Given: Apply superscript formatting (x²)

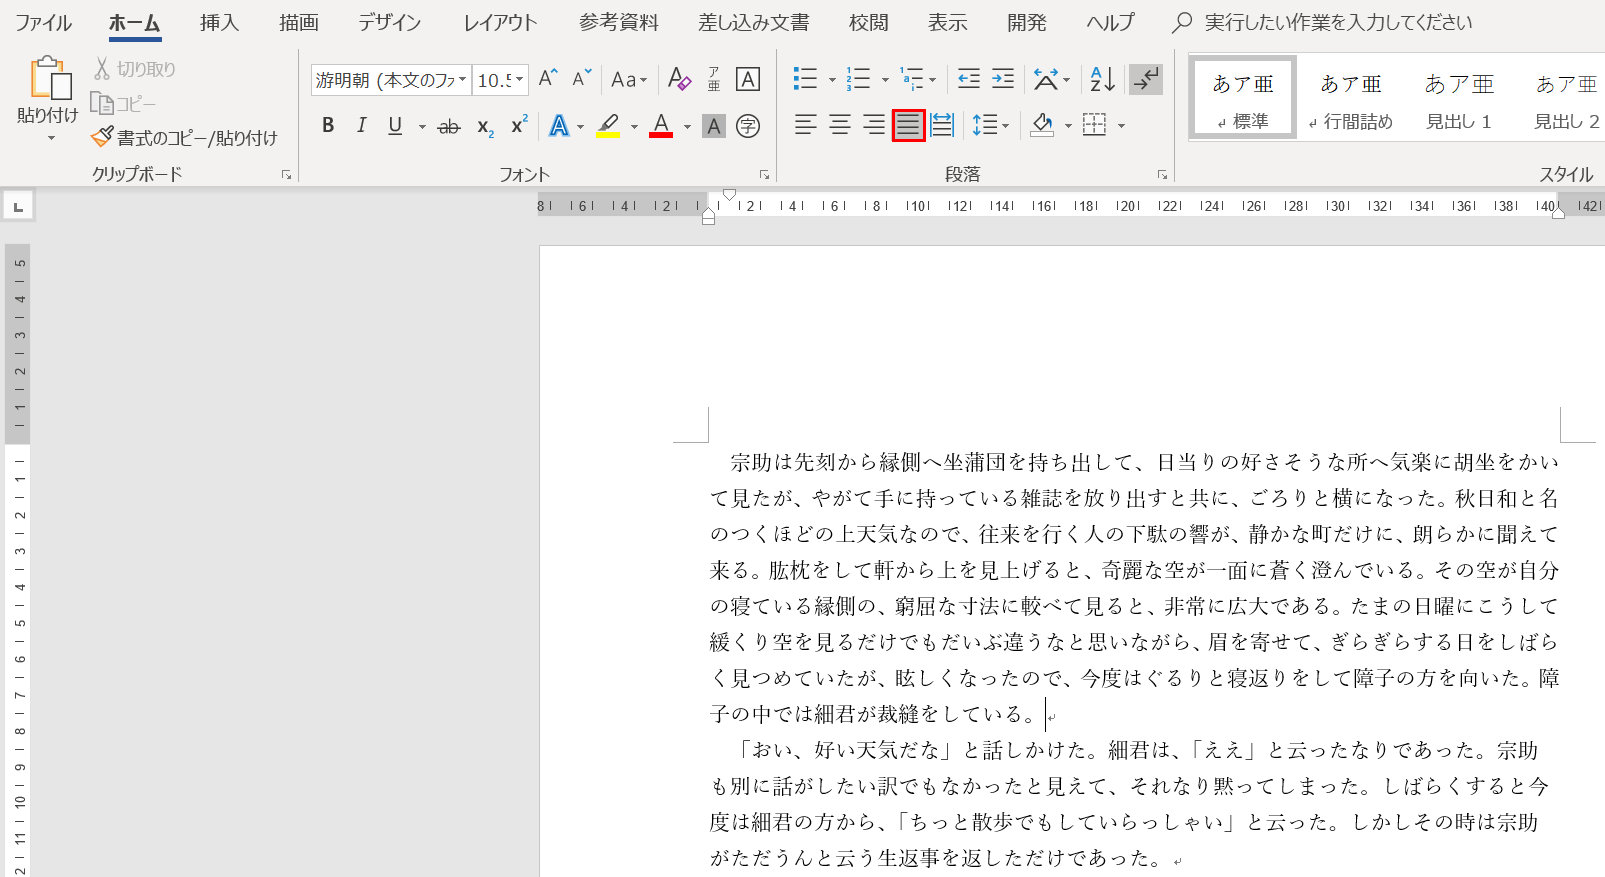Looking at the screenshot, I should coord(519,126).
